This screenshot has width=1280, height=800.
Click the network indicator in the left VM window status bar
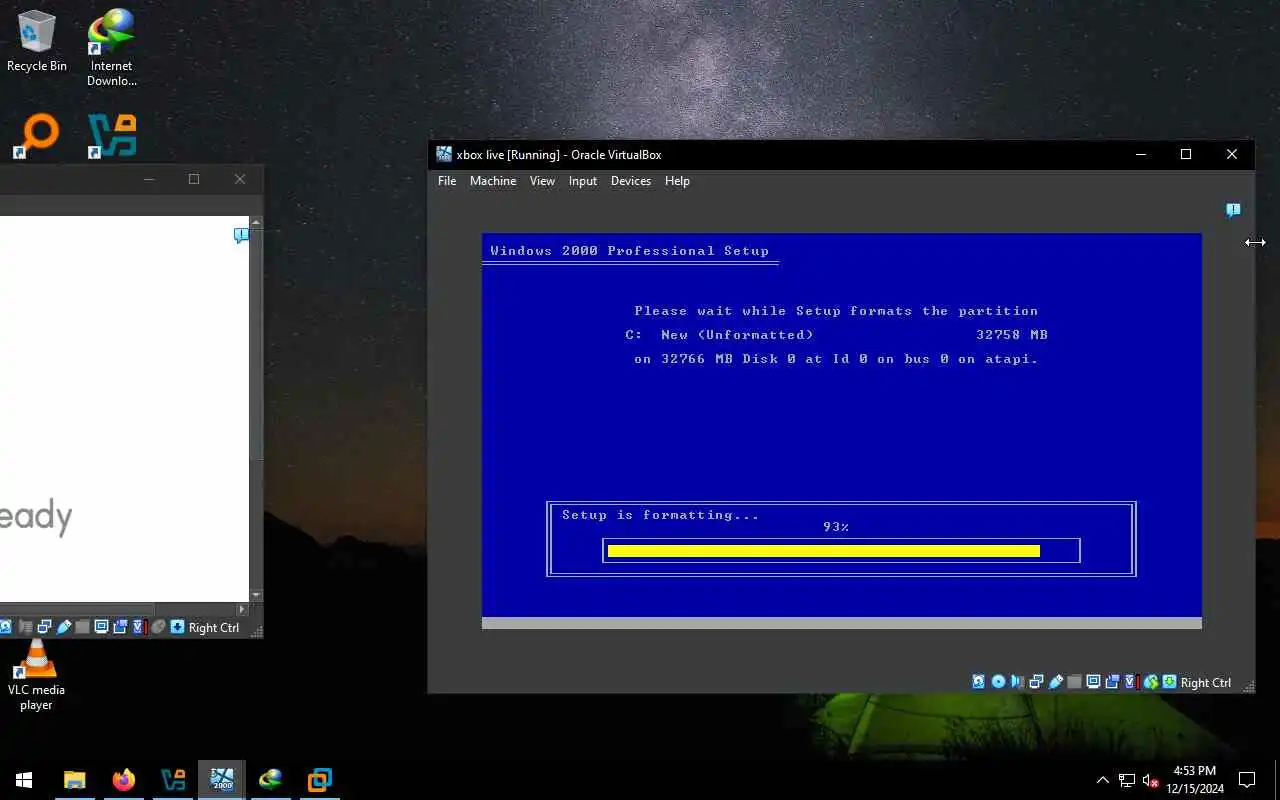pyautogui.click(x=44, y=627)
